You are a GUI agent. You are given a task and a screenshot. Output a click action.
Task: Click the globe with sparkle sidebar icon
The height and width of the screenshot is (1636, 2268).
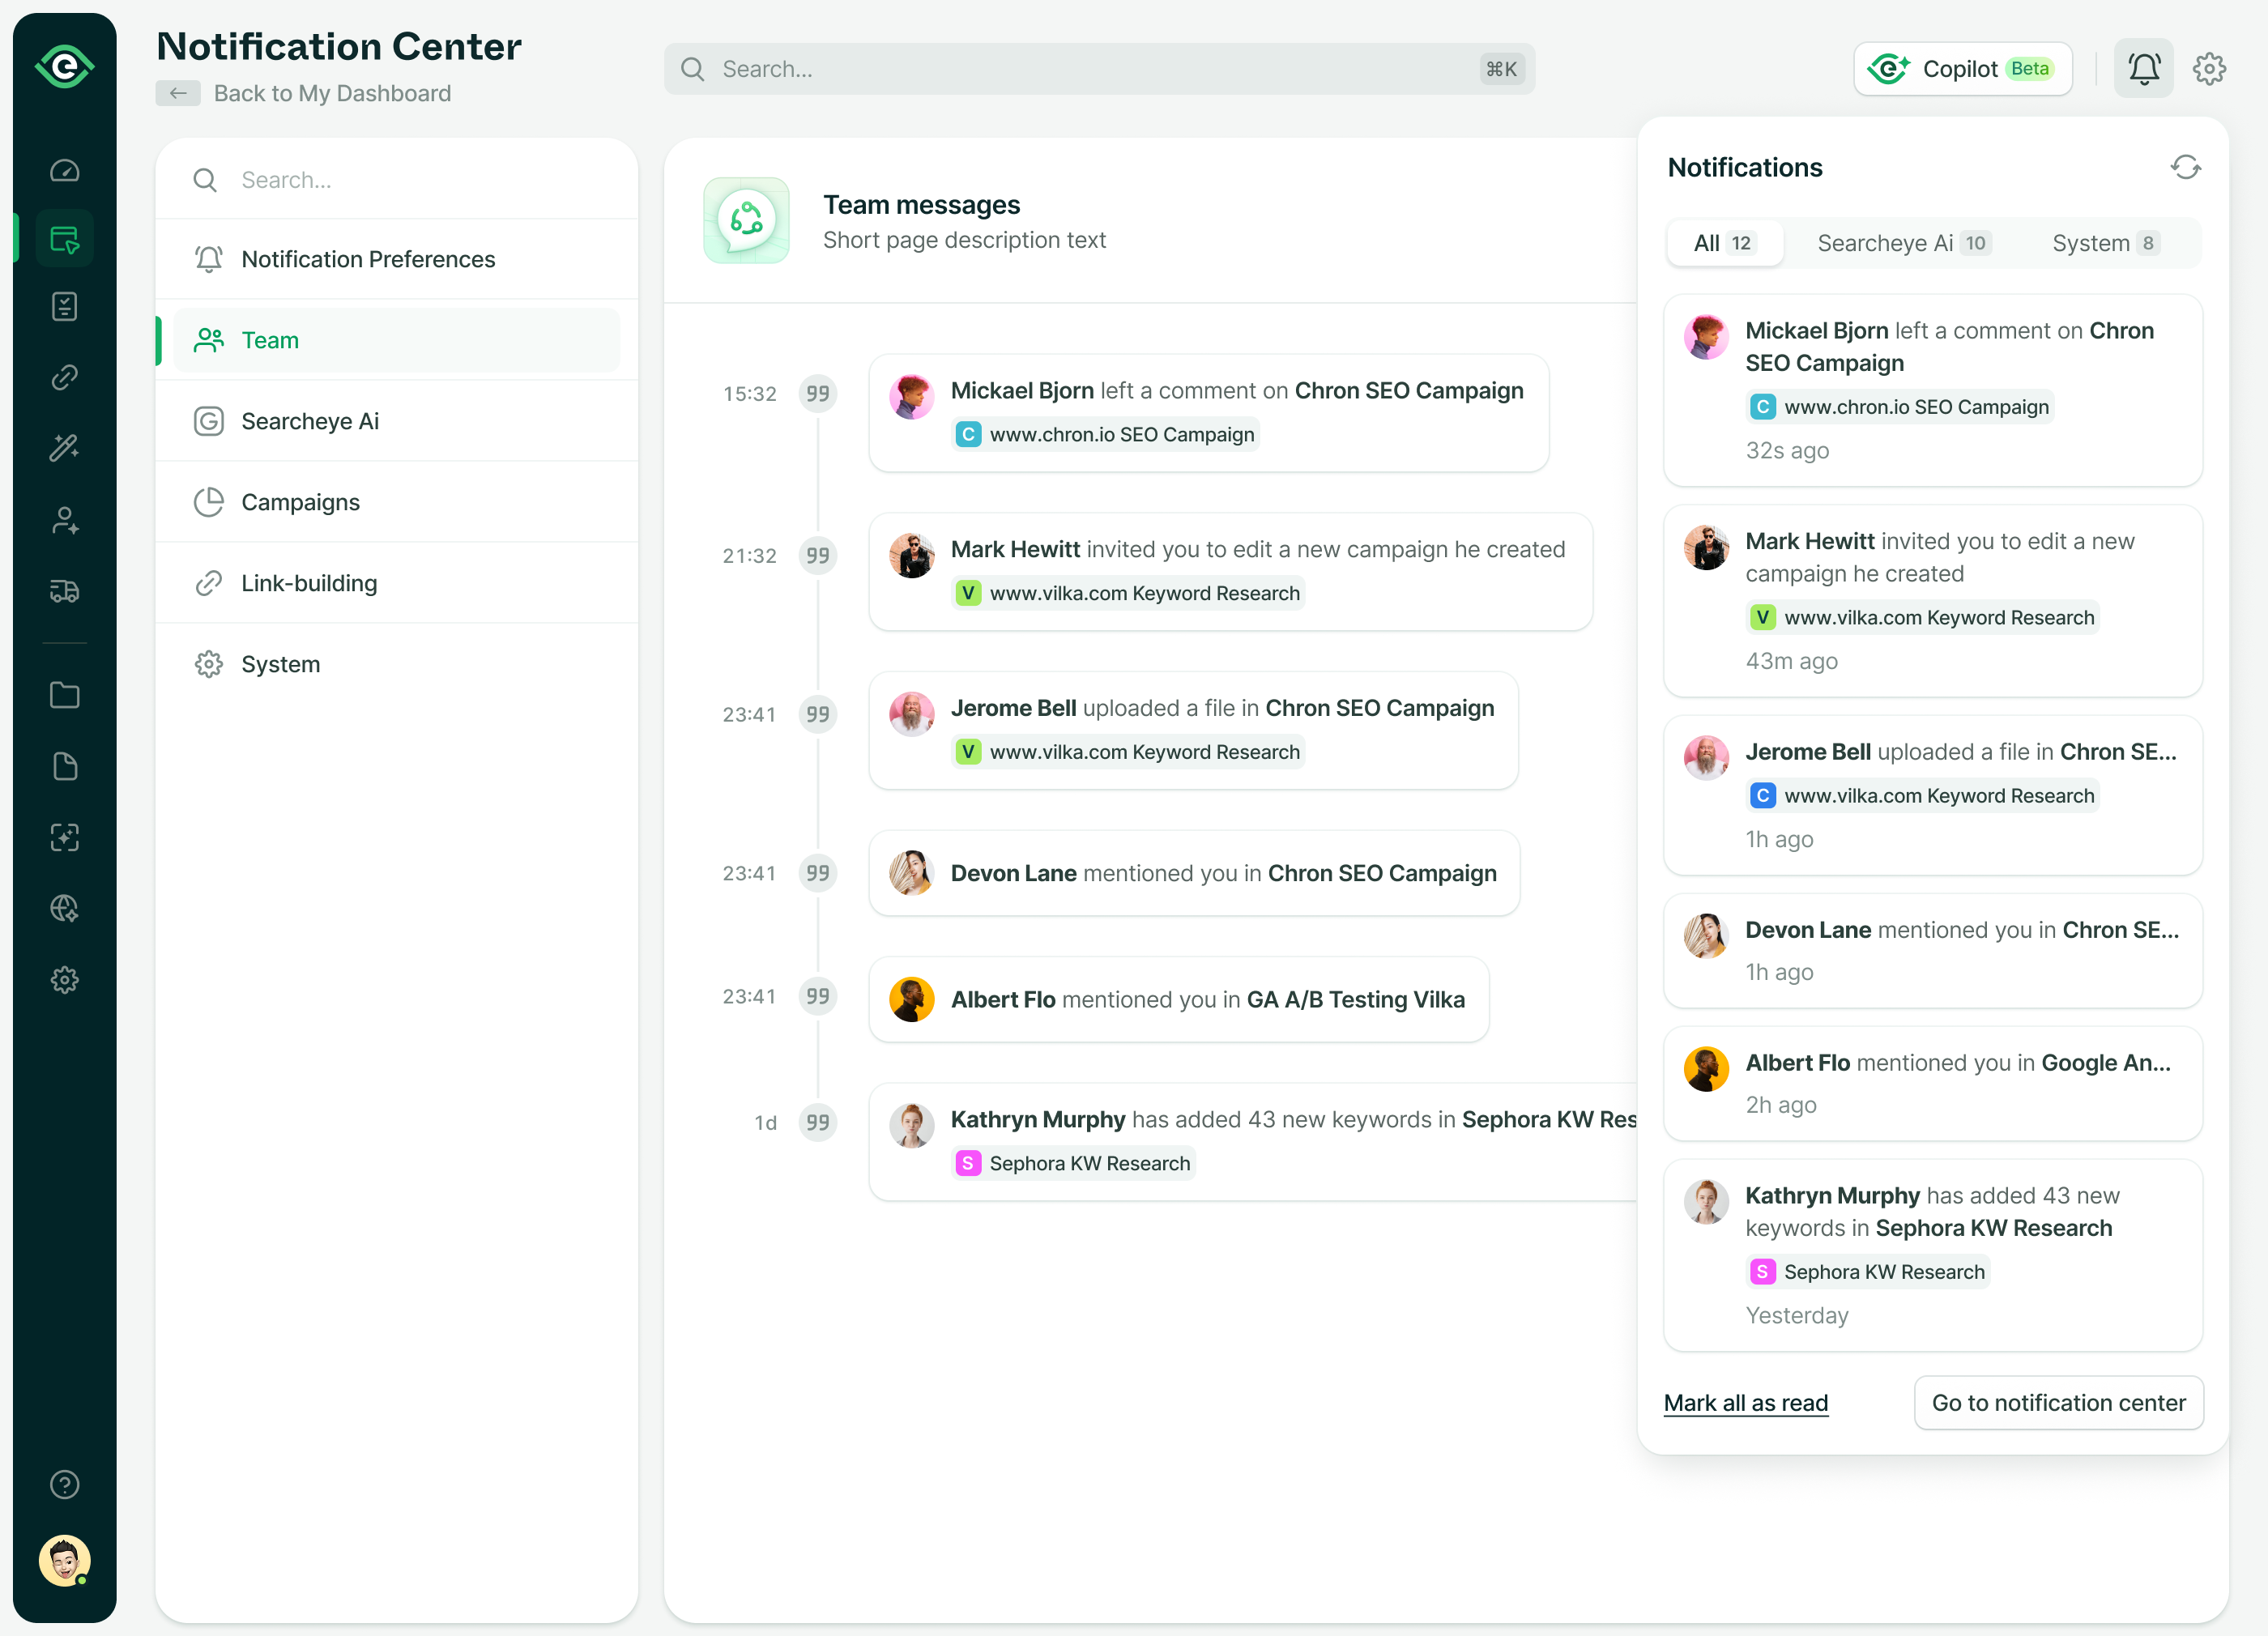[64, 908]
